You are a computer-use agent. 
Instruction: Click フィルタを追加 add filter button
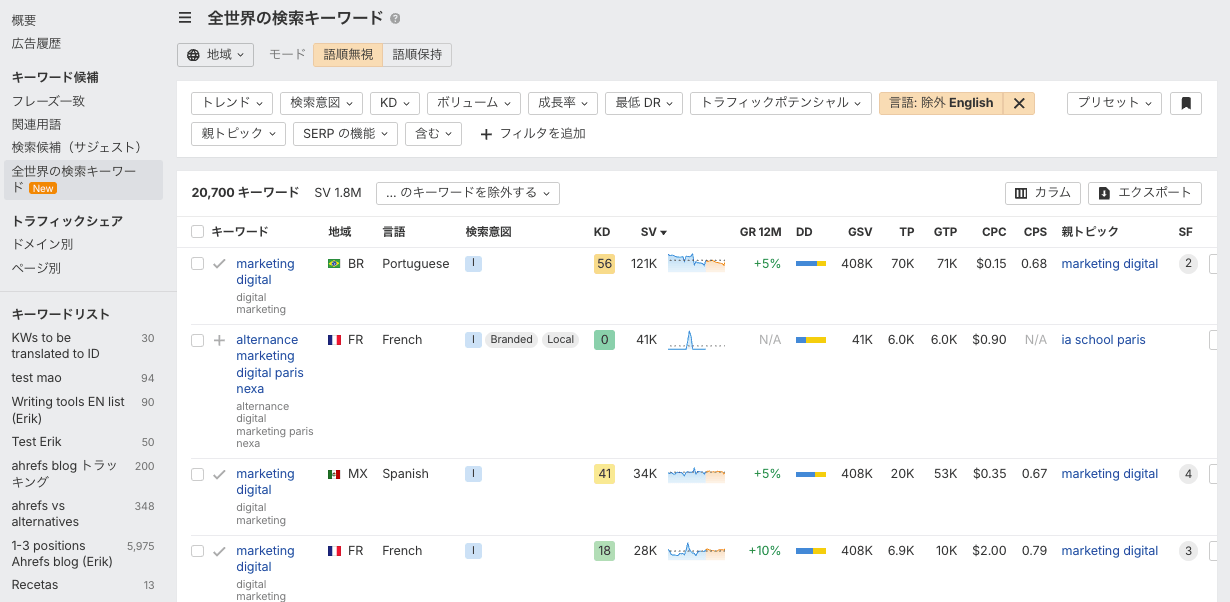(x=533, y=134)
